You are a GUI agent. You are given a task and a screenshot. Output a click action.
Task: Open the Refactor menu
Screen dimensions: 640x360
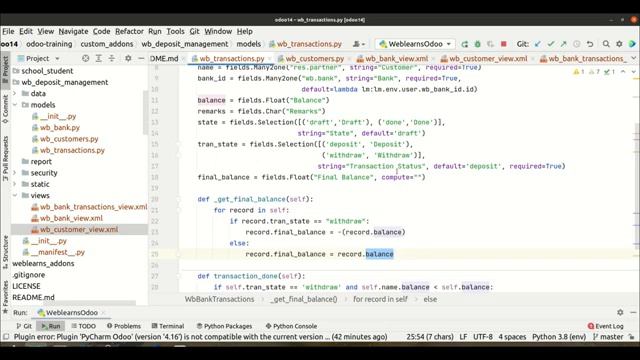129,31
